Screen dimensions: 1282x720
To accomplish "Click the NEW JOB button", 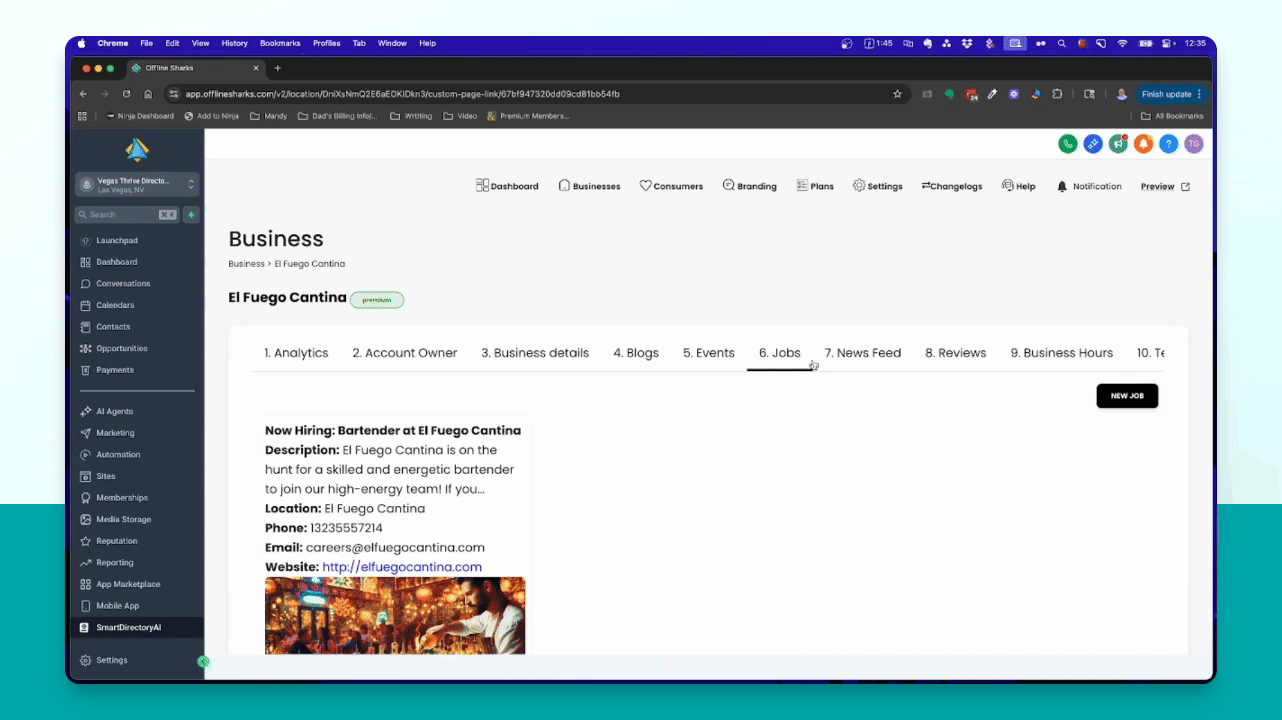I will point(1127,396).
